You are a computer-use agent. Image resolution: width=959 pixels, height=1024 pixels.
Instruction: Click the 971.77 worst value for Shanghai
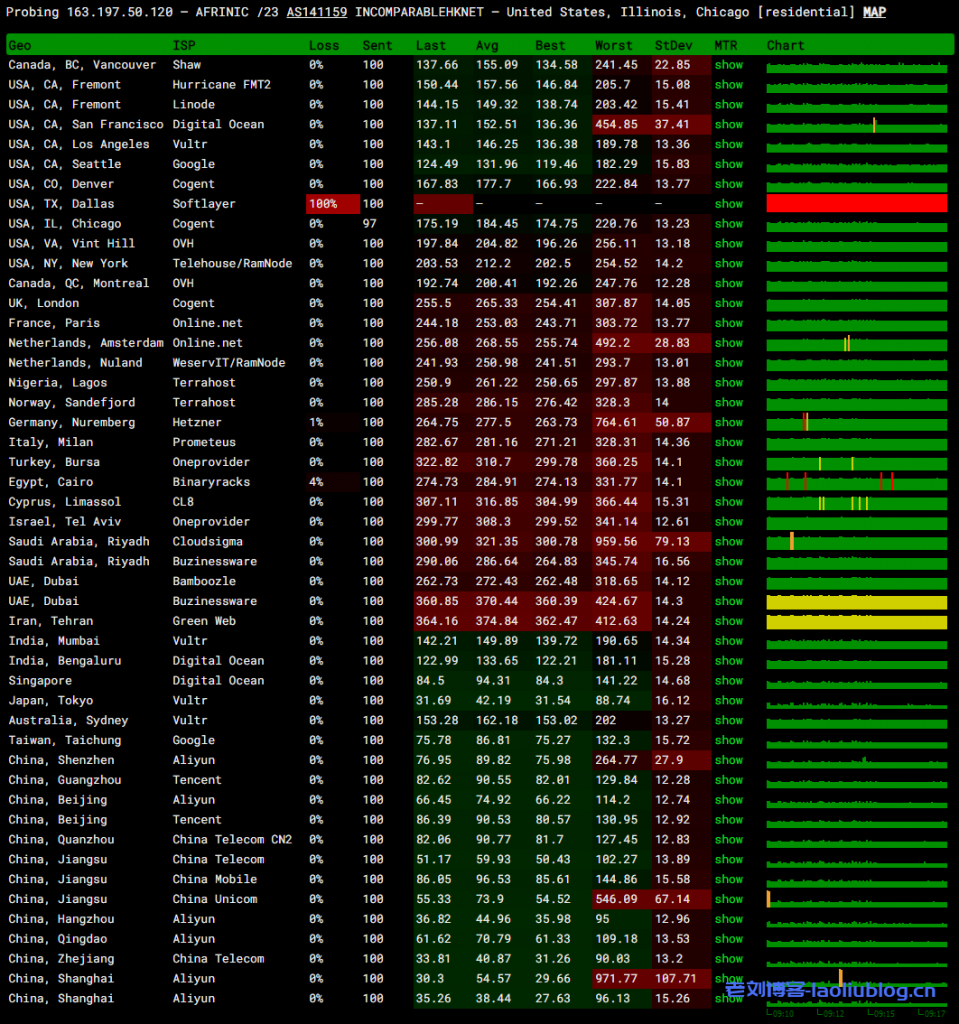[616, 979]
